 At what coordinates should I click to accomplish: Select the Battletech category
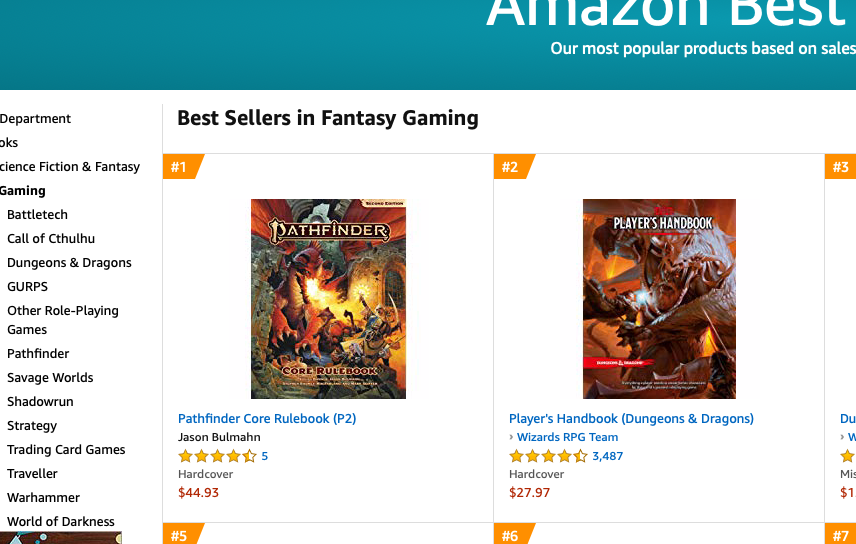37,214
